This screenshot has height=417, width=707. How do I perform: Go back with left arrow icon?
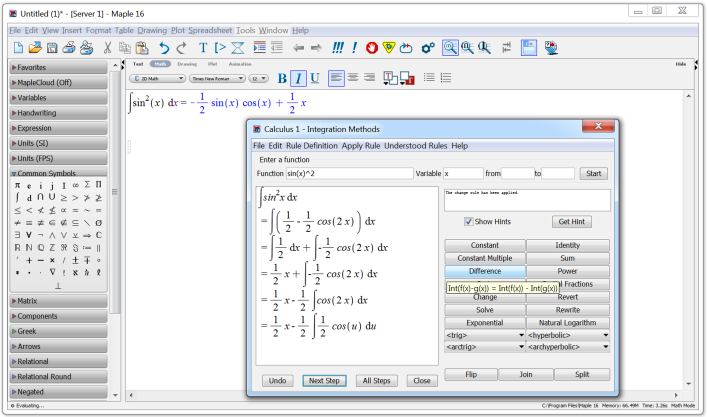coord(298,47)
